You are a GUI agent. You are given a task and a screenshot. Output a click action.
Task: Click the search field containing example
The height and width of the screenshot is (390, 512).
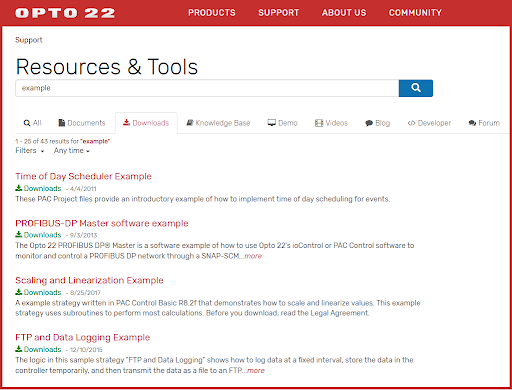[x=207, y=88]
